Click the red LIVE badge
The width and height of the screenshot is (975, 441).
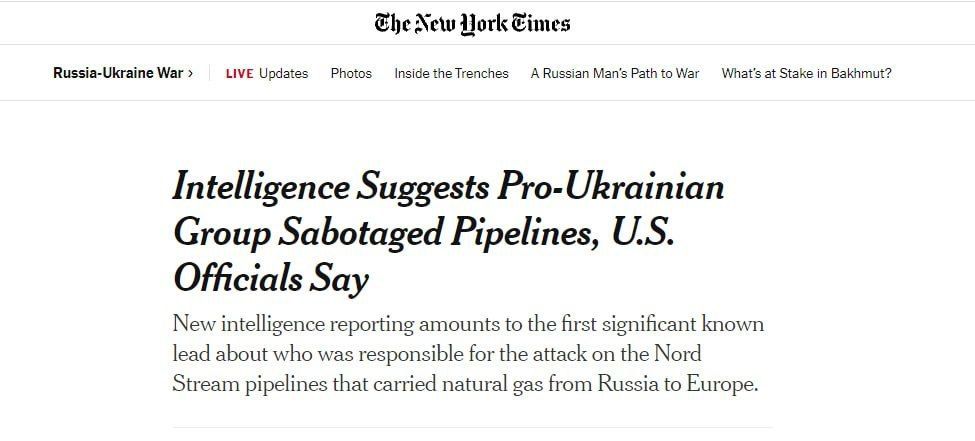pyautogui.click(x=239, y=73)
